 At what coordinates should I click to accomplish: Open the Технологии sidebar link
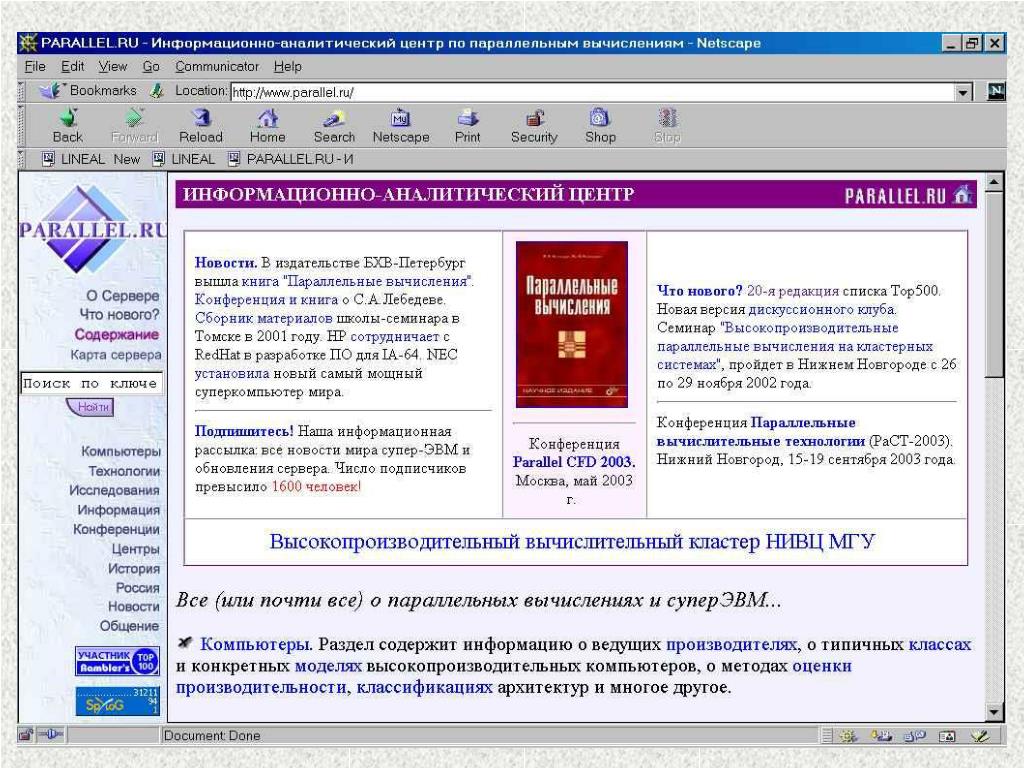124,471
